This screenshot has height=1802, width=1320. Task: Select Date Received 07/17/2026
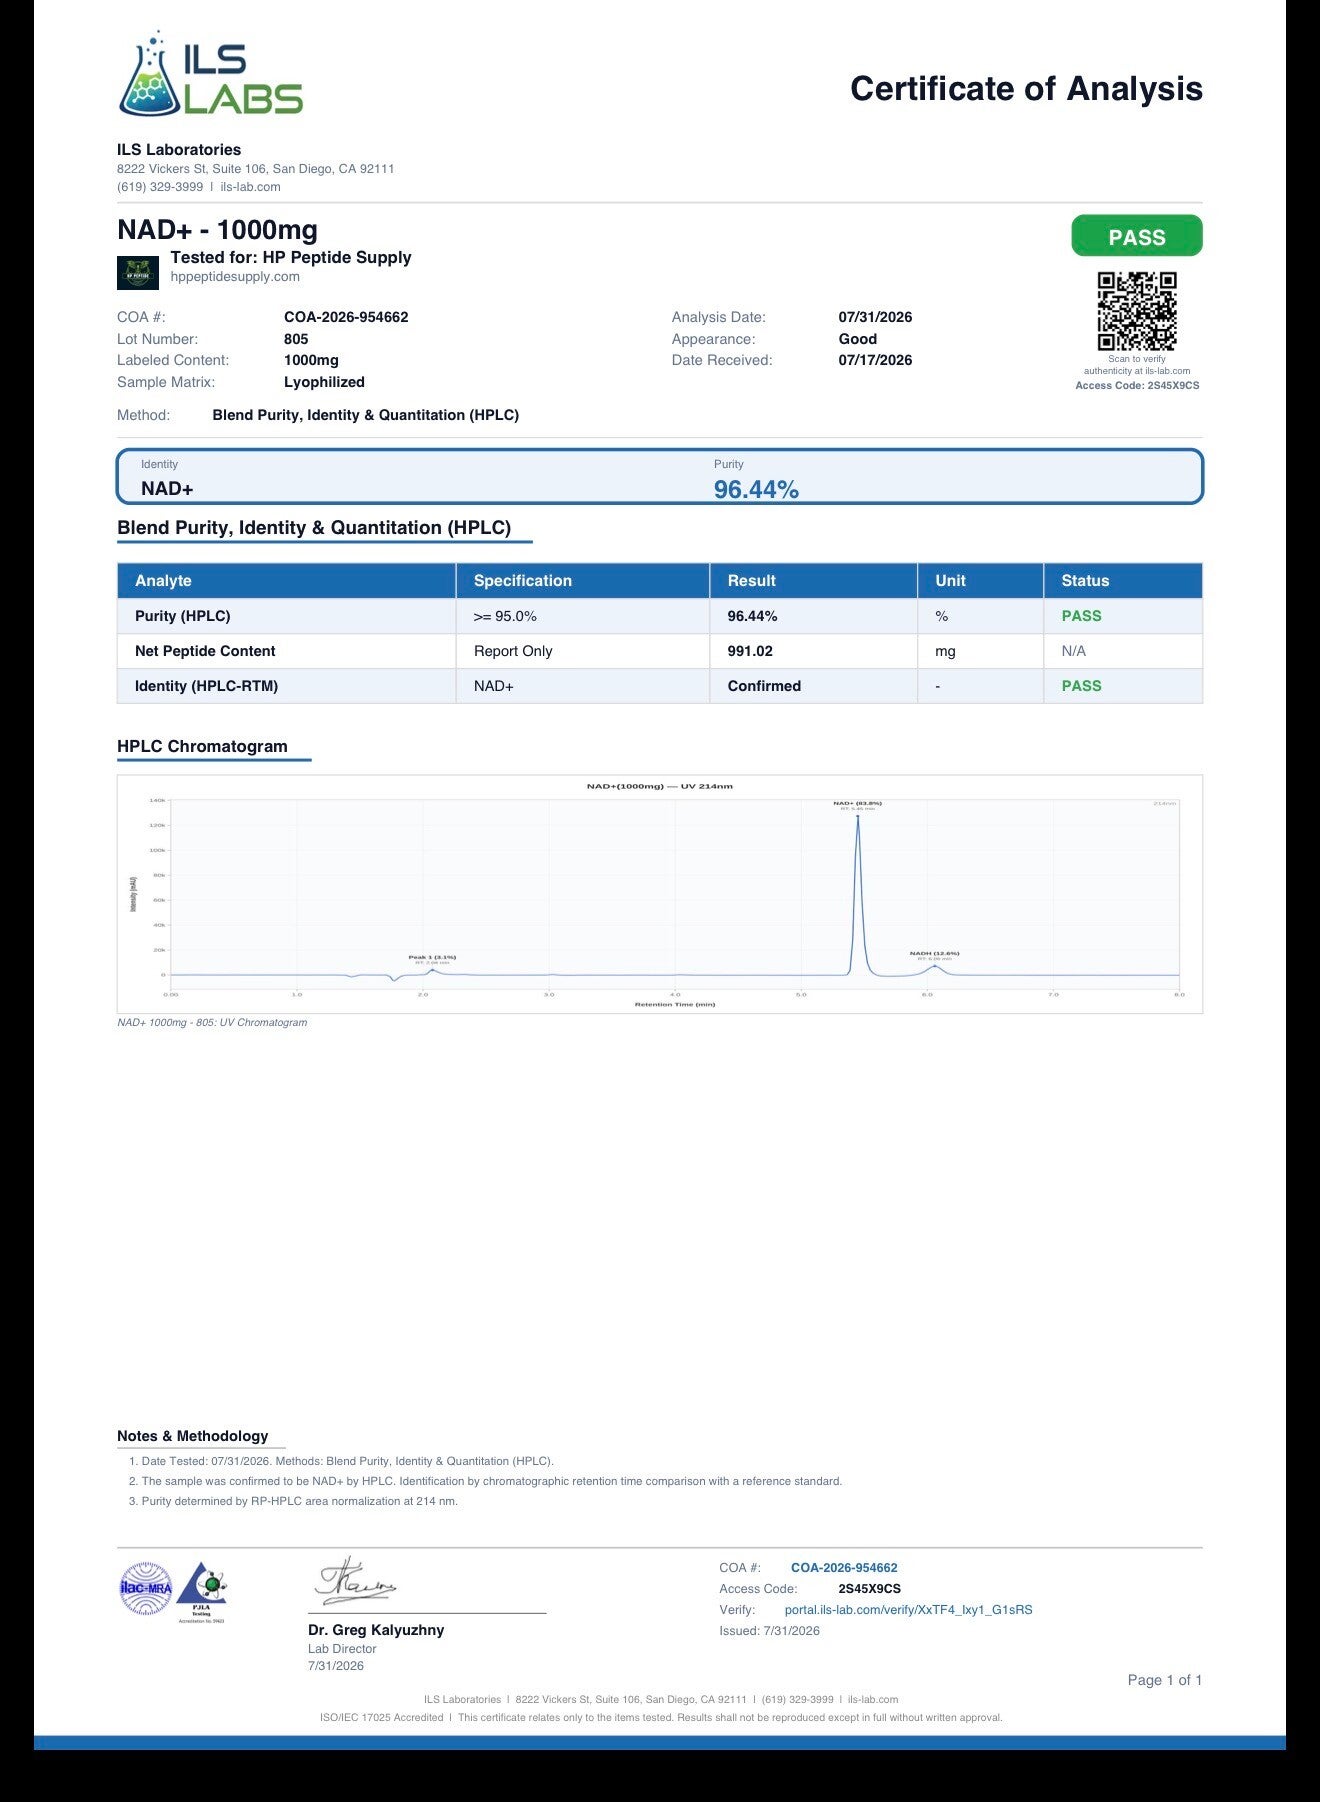(x=875, y=360)
